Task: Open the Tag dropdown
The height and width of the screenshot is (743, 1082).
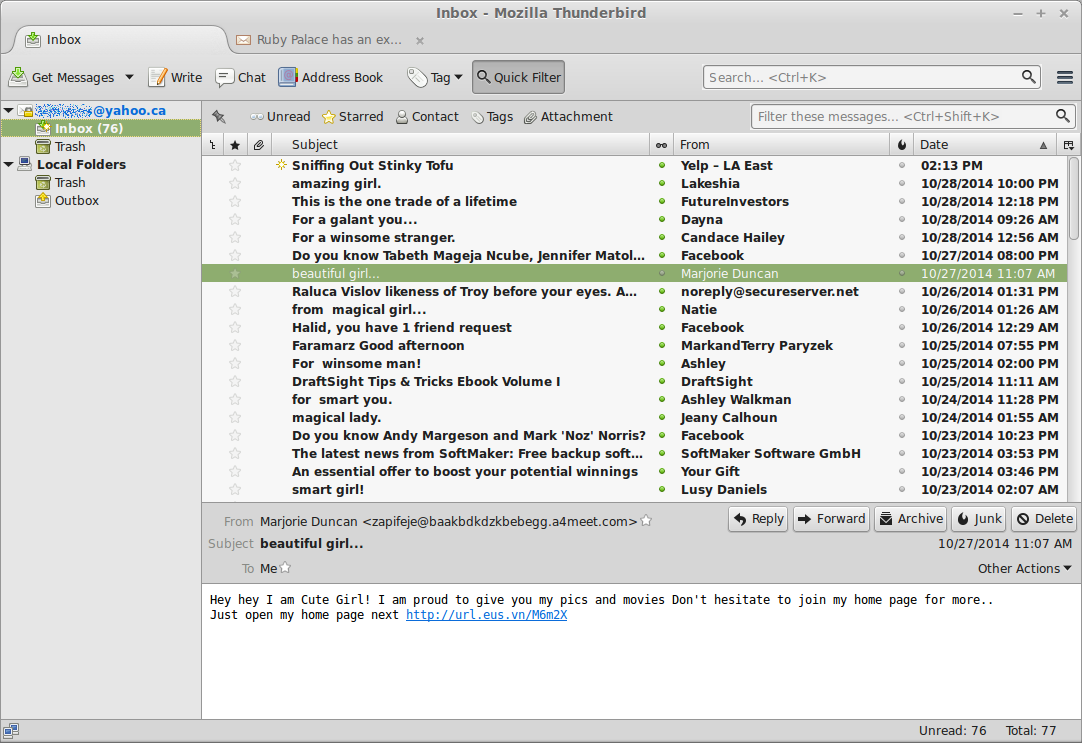Action: [x=435, y=77]
